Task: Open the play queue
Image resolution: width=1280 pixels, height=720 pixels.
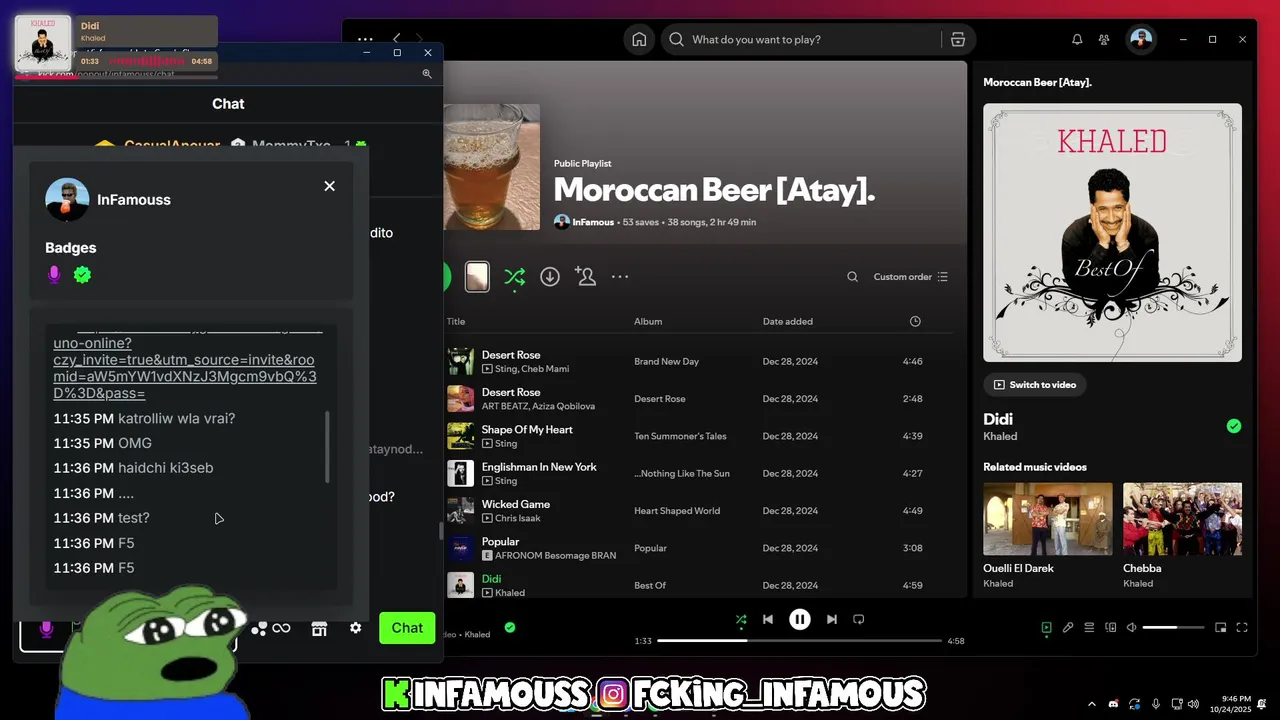Action: point(1090,628)
